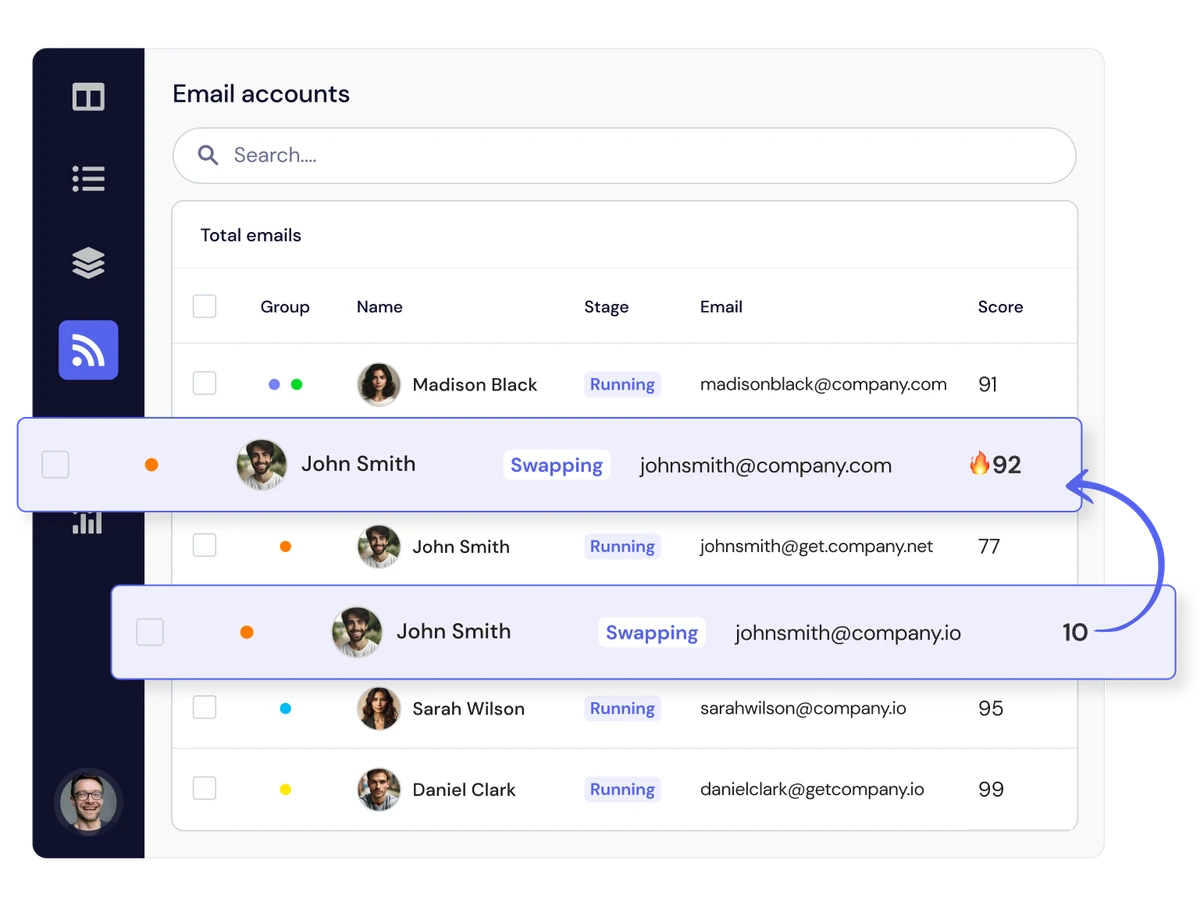Screen dimensions: 1200x906
Task: Click score 99 for Daniel Clark
Action: pyautogui.click(x=991, y=789)
